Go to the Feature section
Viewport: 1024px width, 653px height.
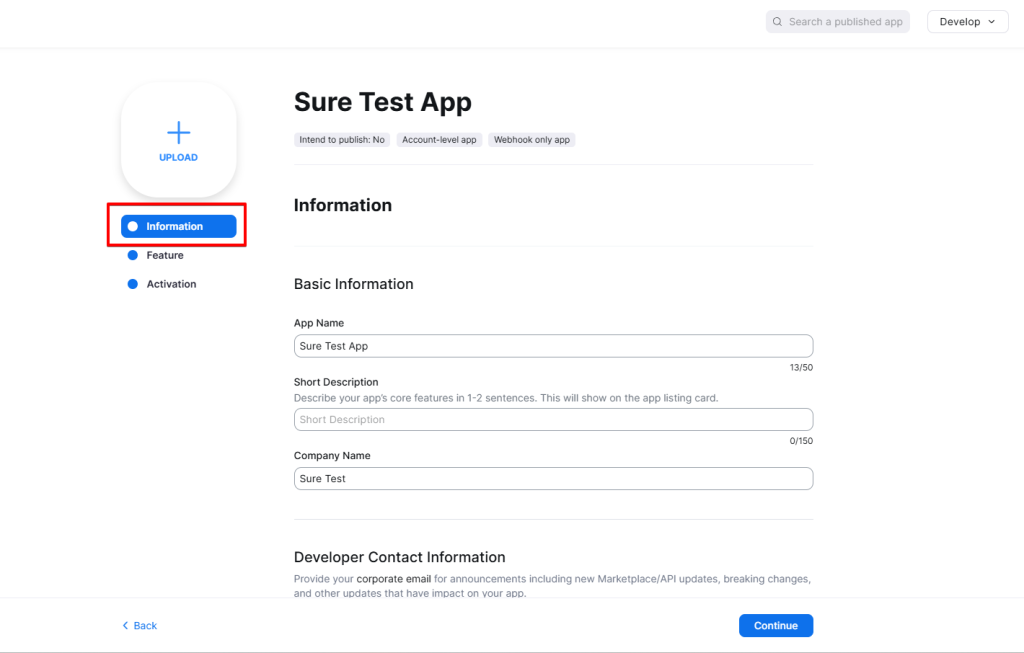point(165,255)
